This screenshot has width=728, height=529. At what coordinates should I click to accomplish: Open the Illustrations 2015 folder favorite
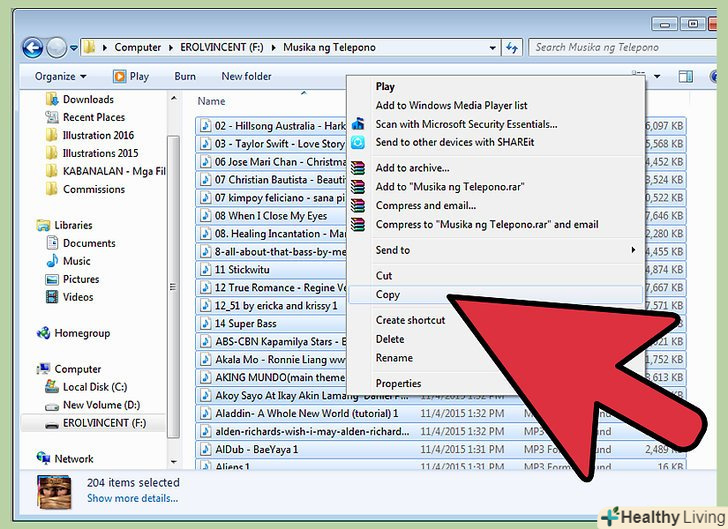coord(91,153)
